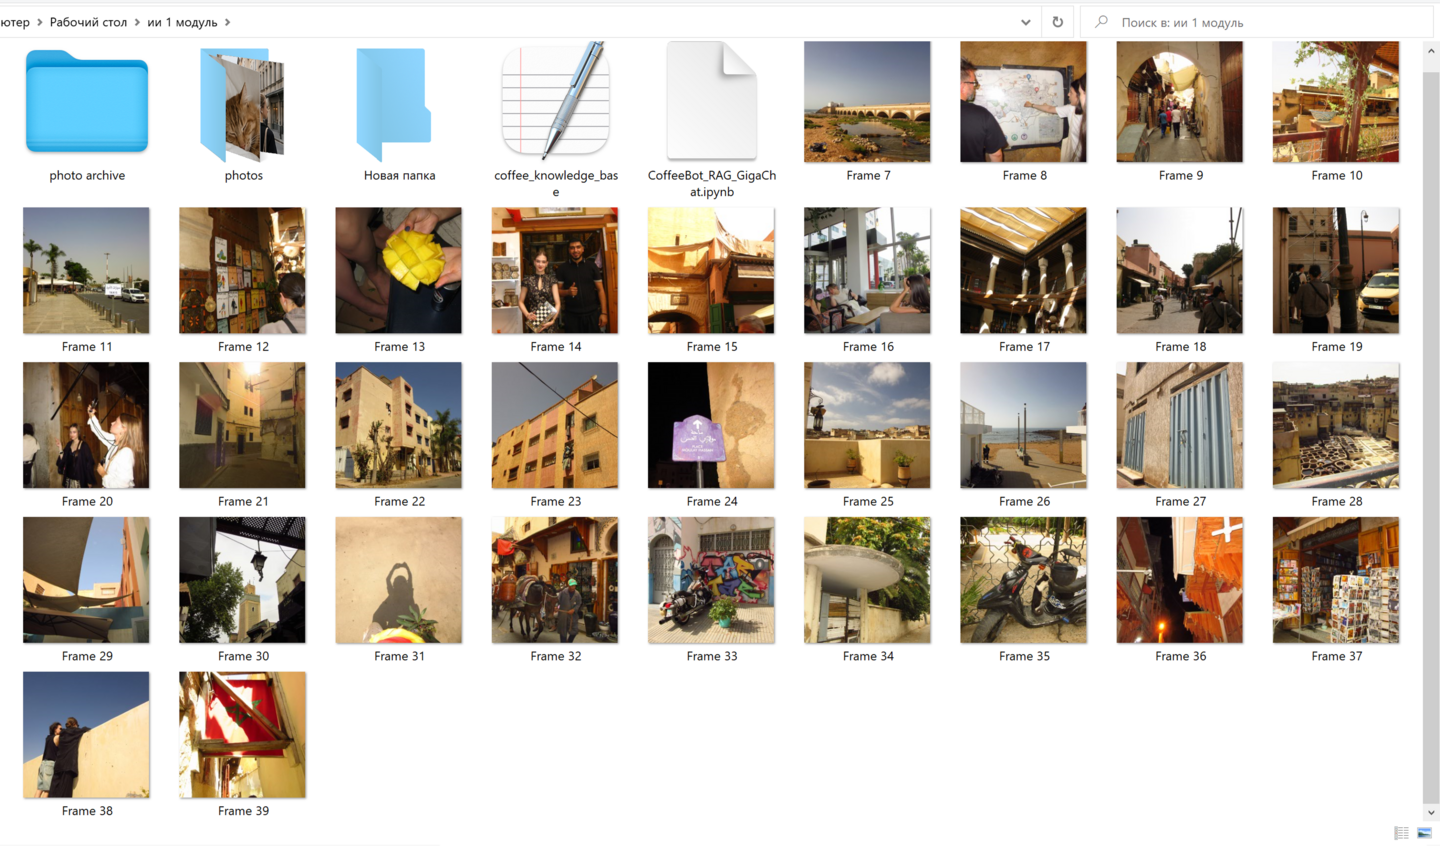Go to Рабочий стол in breadcrumb path
Image resolution: width=1440 pixels, height=846 pixels.
pos(88,22)
